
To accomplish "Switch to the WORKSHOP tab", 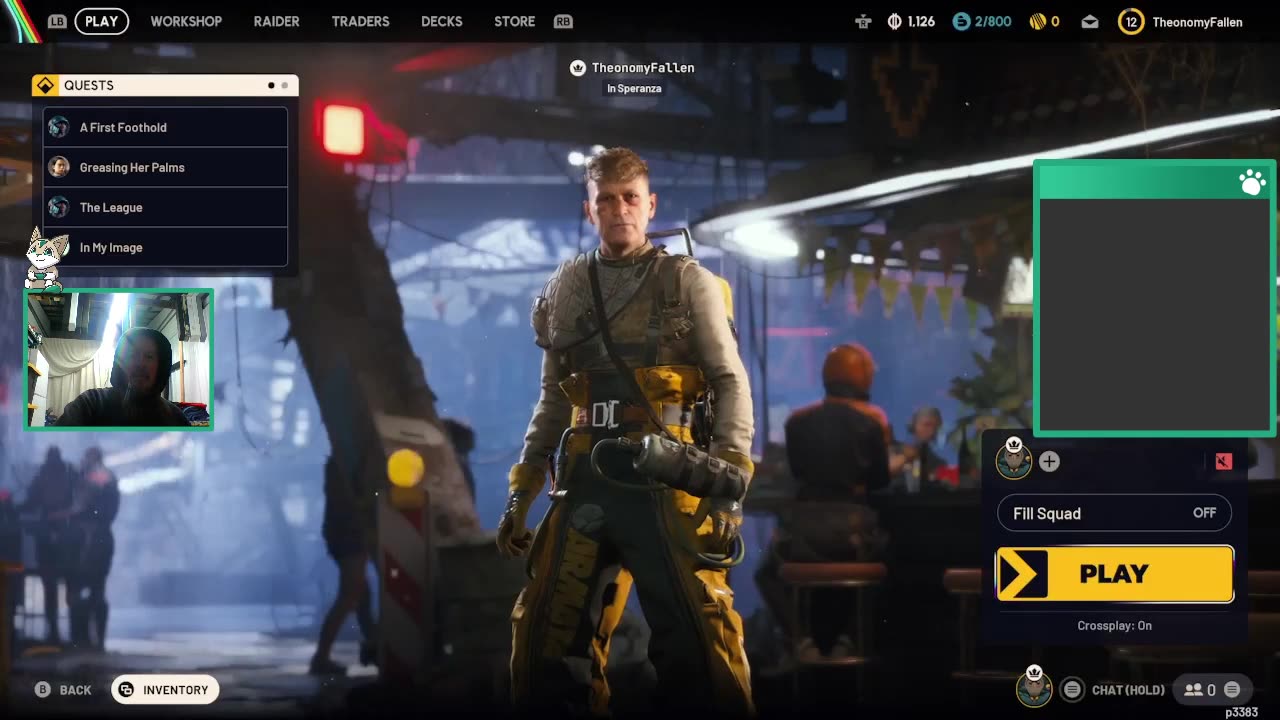I will pyautogui.click(x=186, y=21).
